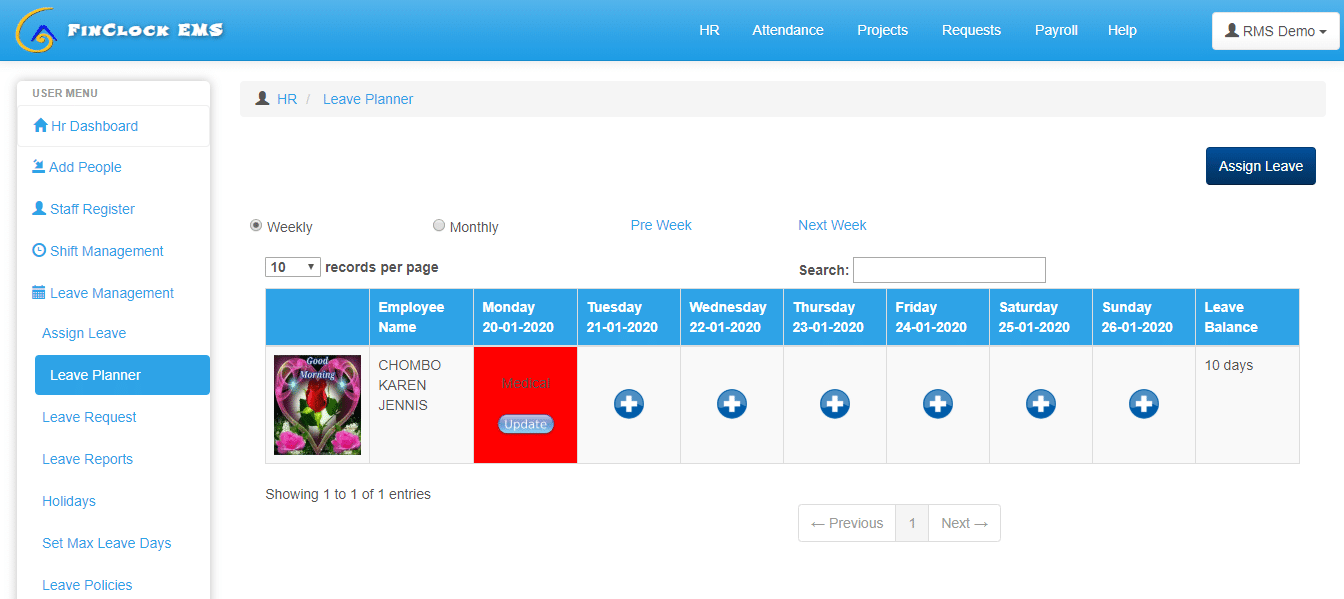Click the Leave Management calendar icon
The height and width of the screenshot is (599, 1344).
click(x=38, y=292)
